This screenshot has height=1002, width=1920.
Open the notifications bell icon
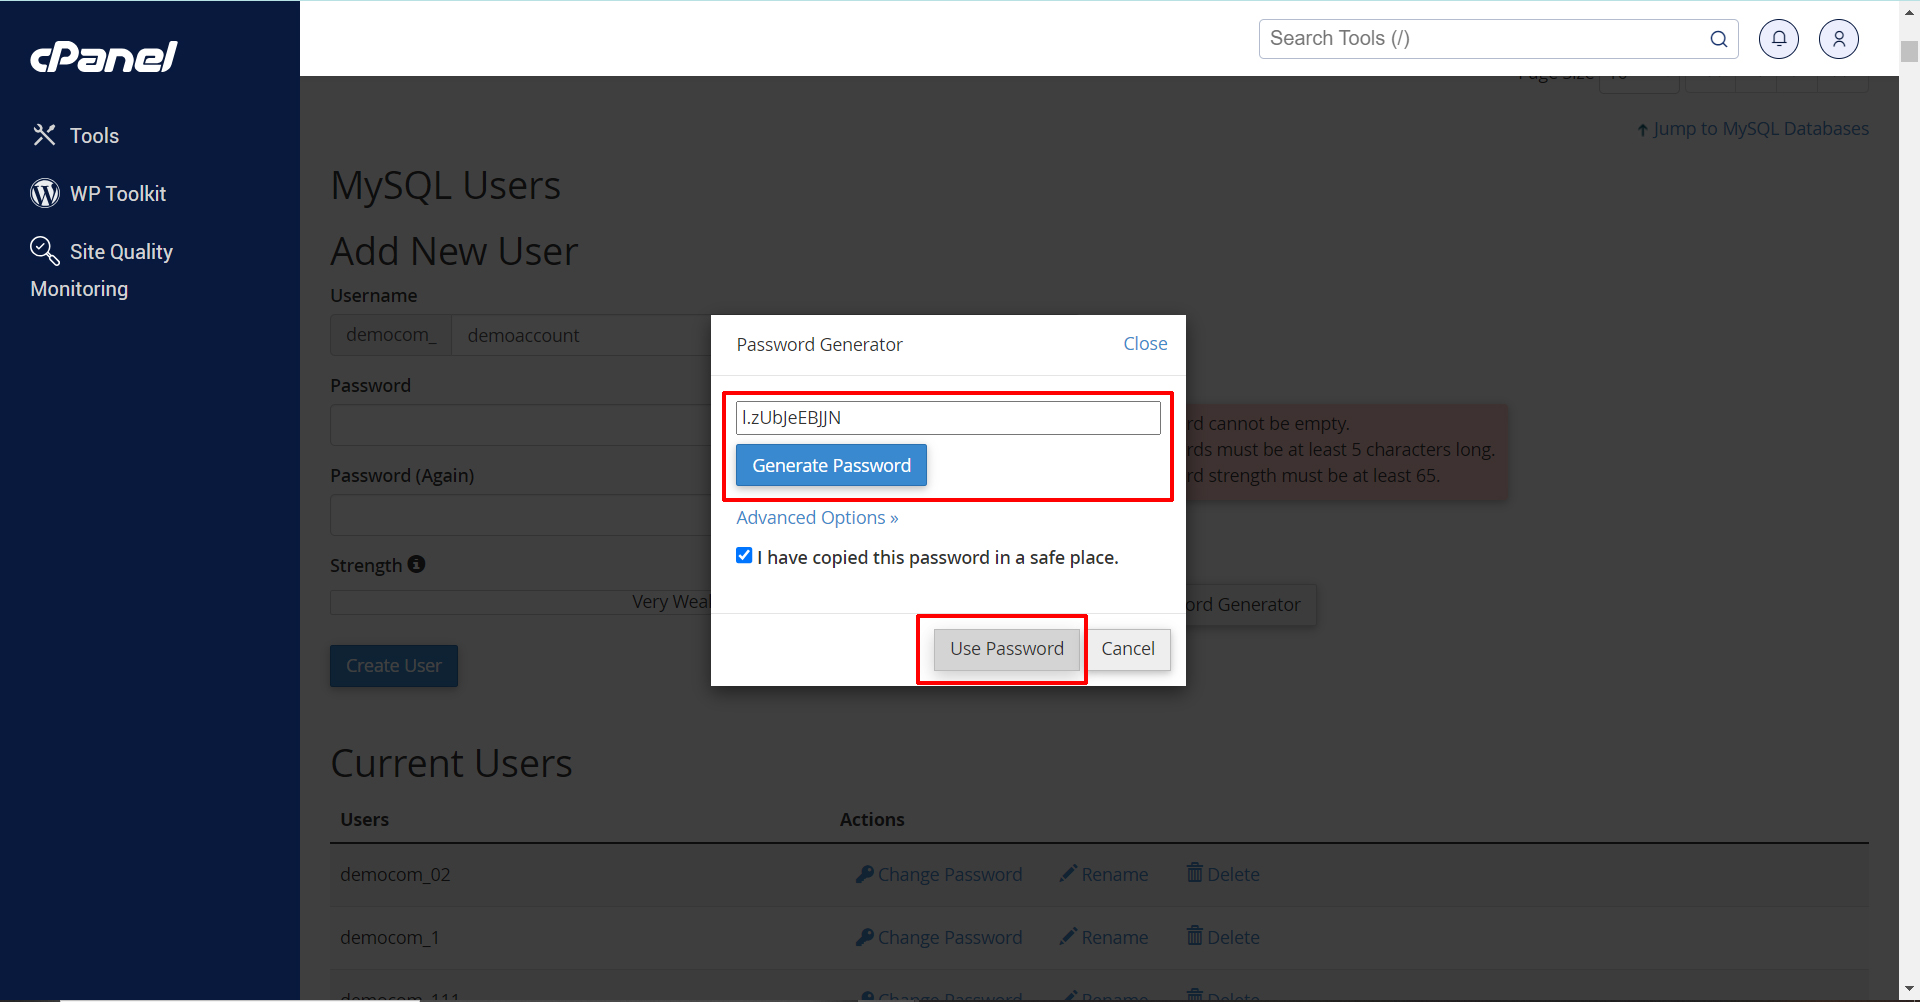click(1778, 39)
